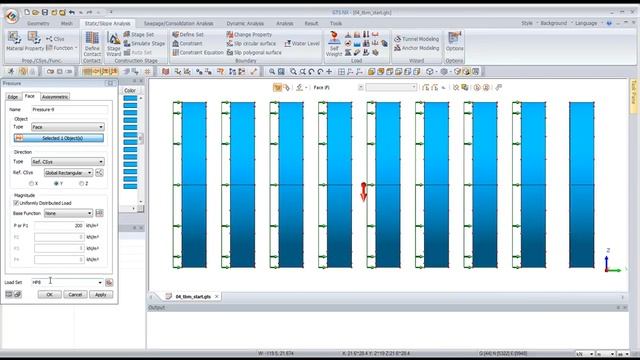Click the Save icon in quick access toolbar

coord(45,13)
